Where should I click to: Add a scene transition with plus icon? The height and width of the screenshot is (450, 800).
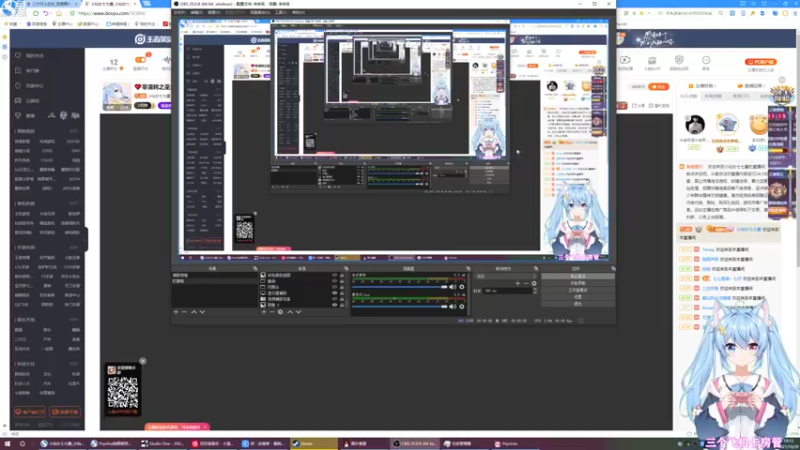click(518, 283)
